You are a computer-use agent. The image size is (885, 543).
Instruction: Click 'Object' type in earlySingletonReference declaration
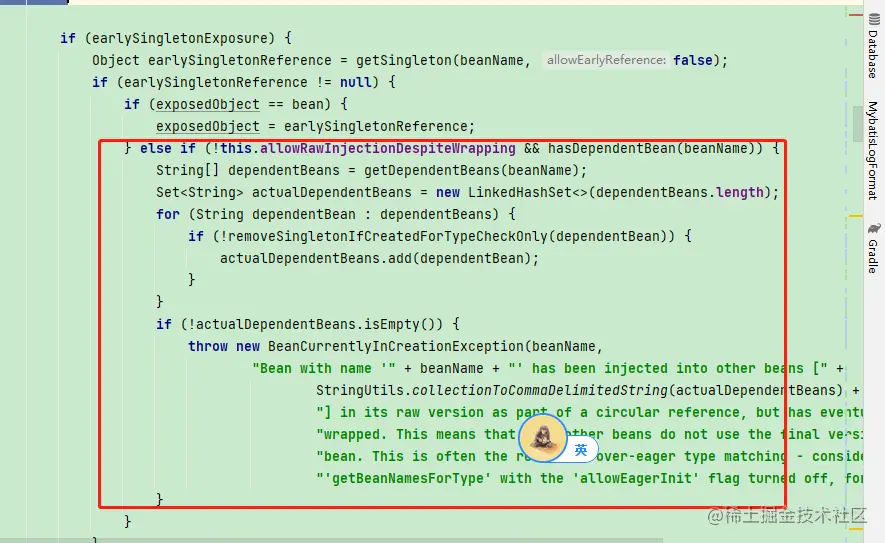116,60
